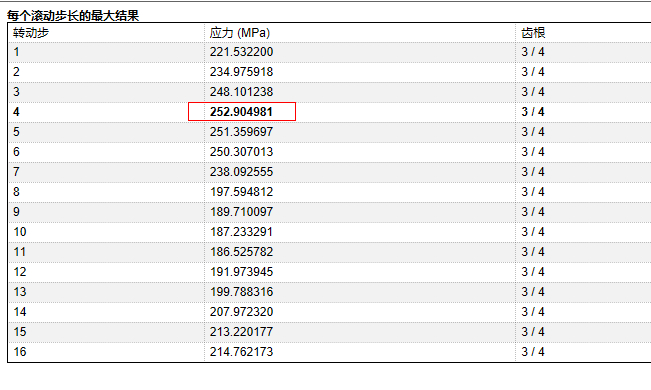651x390 pixels.
Task: Select rotation step 1 row
Action: 330,52
